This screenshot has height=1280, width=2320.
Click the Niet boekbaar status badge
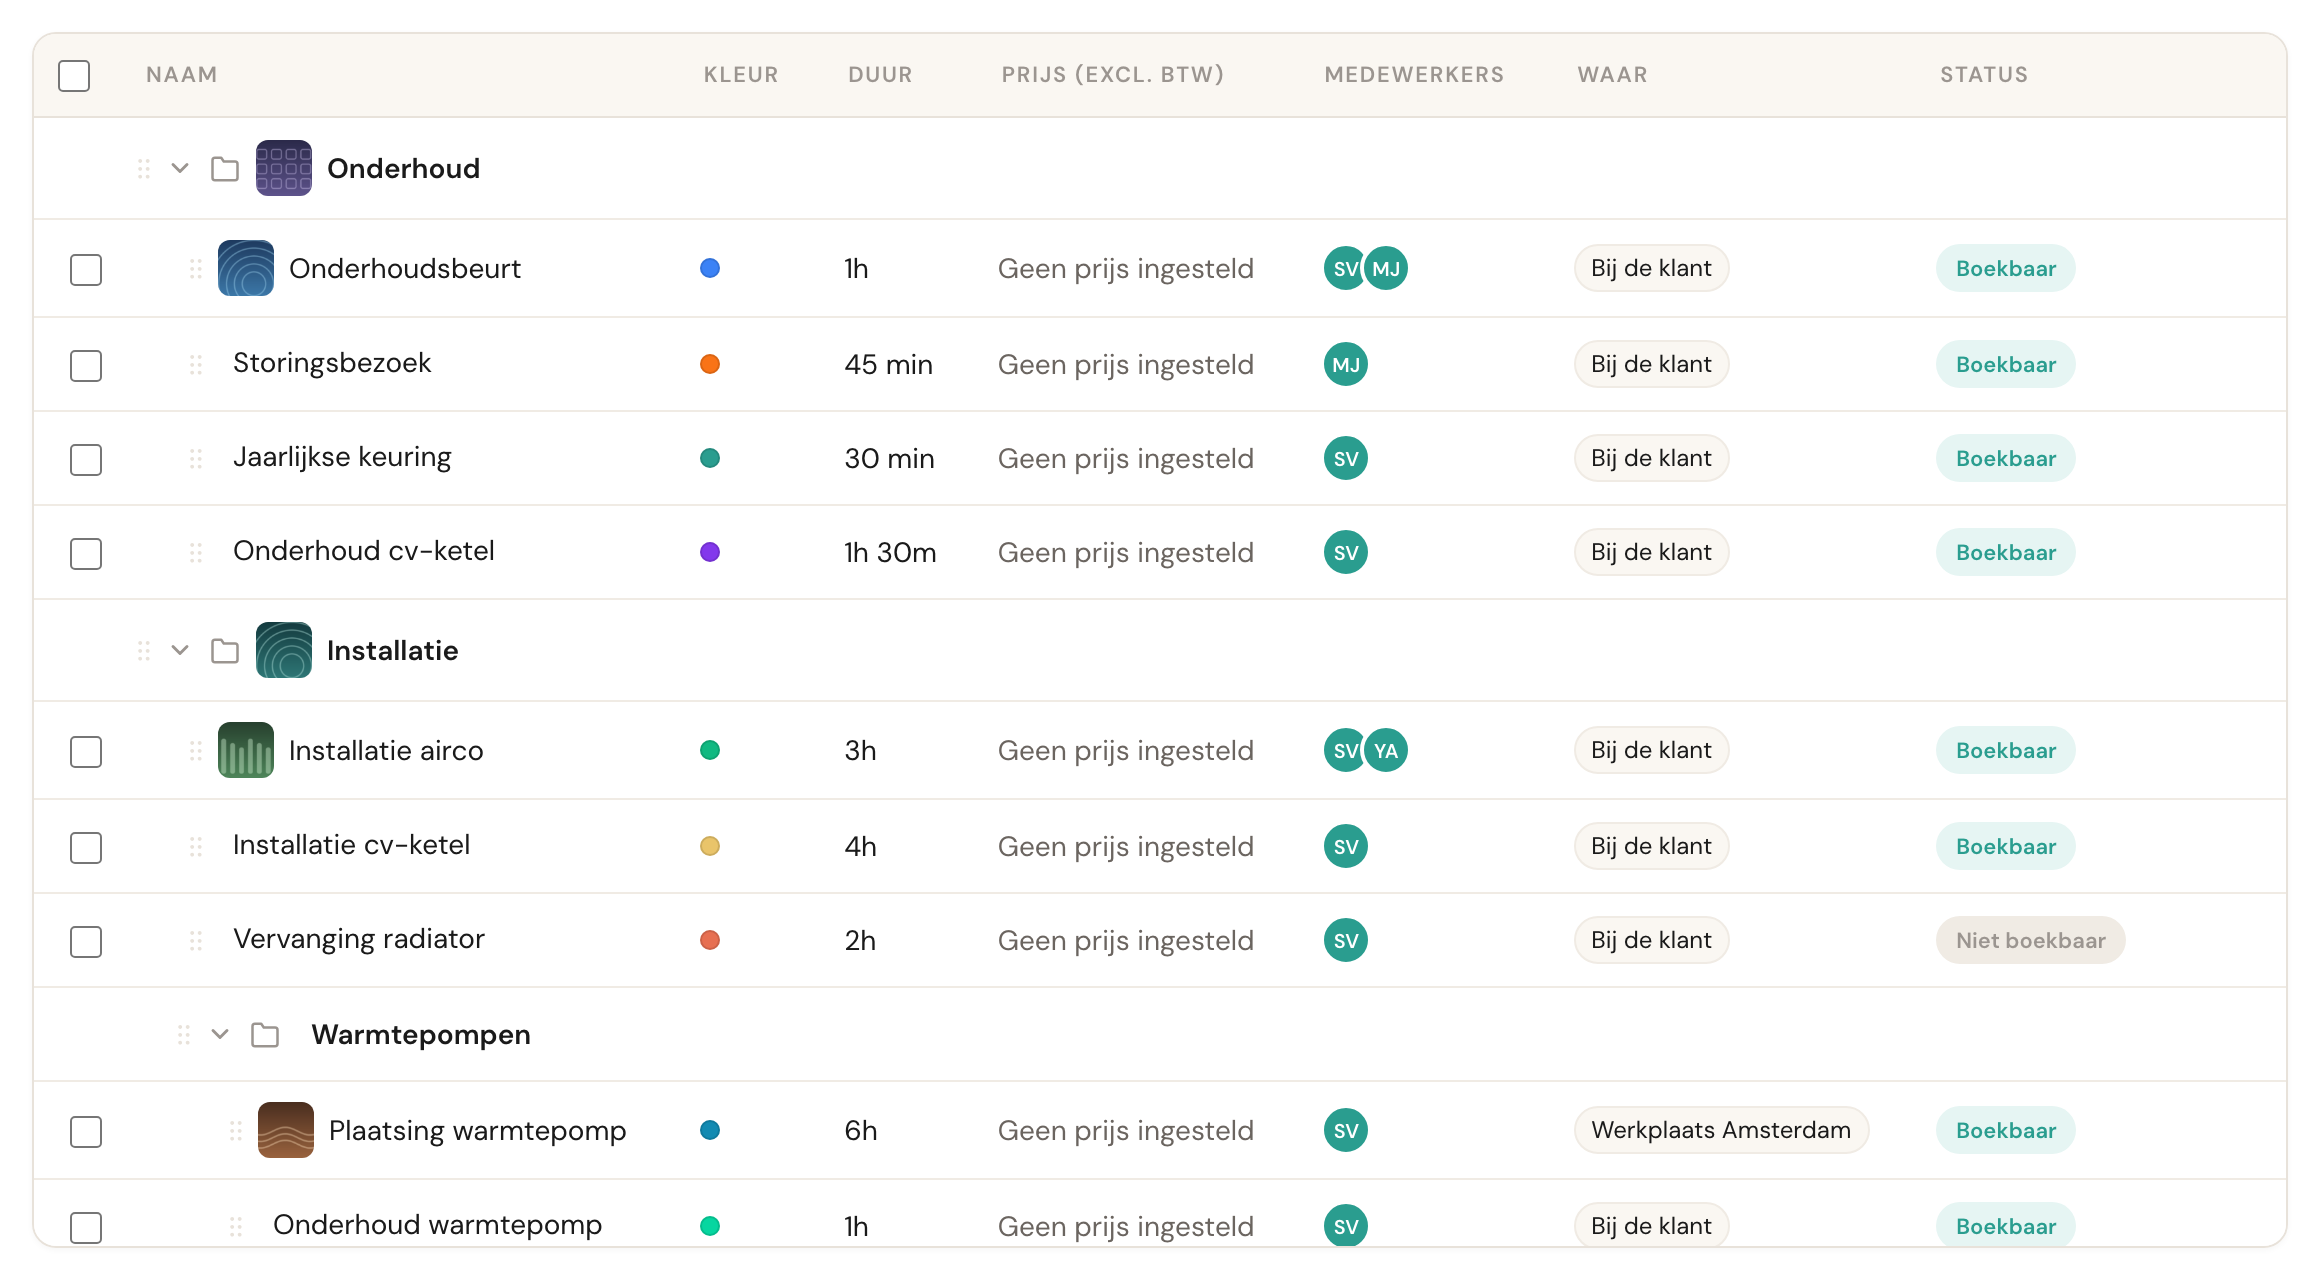coord(2030,940)
